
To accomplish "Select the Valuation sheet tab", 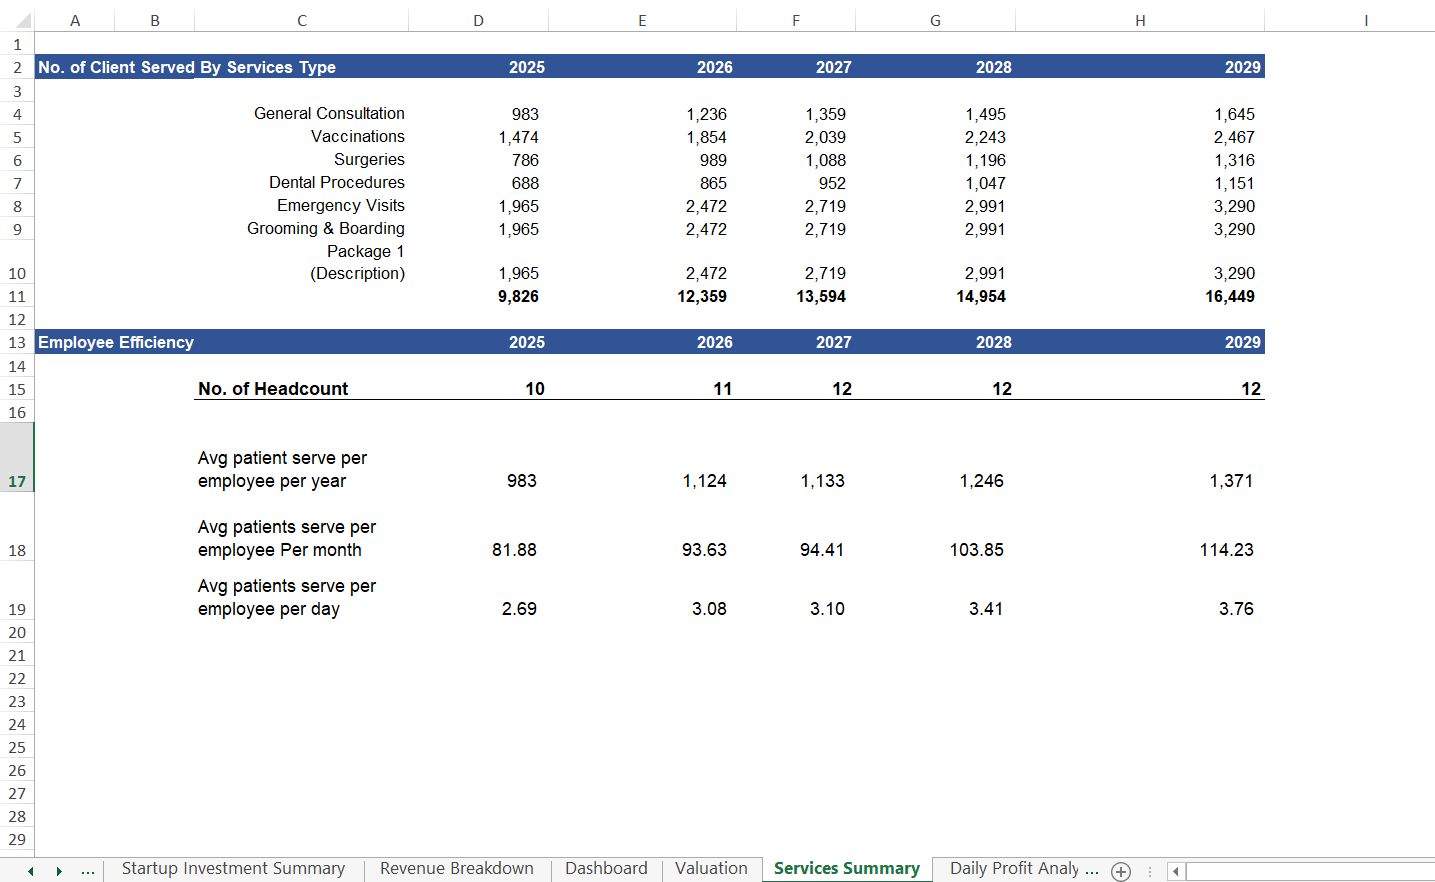I will [711, 869].
